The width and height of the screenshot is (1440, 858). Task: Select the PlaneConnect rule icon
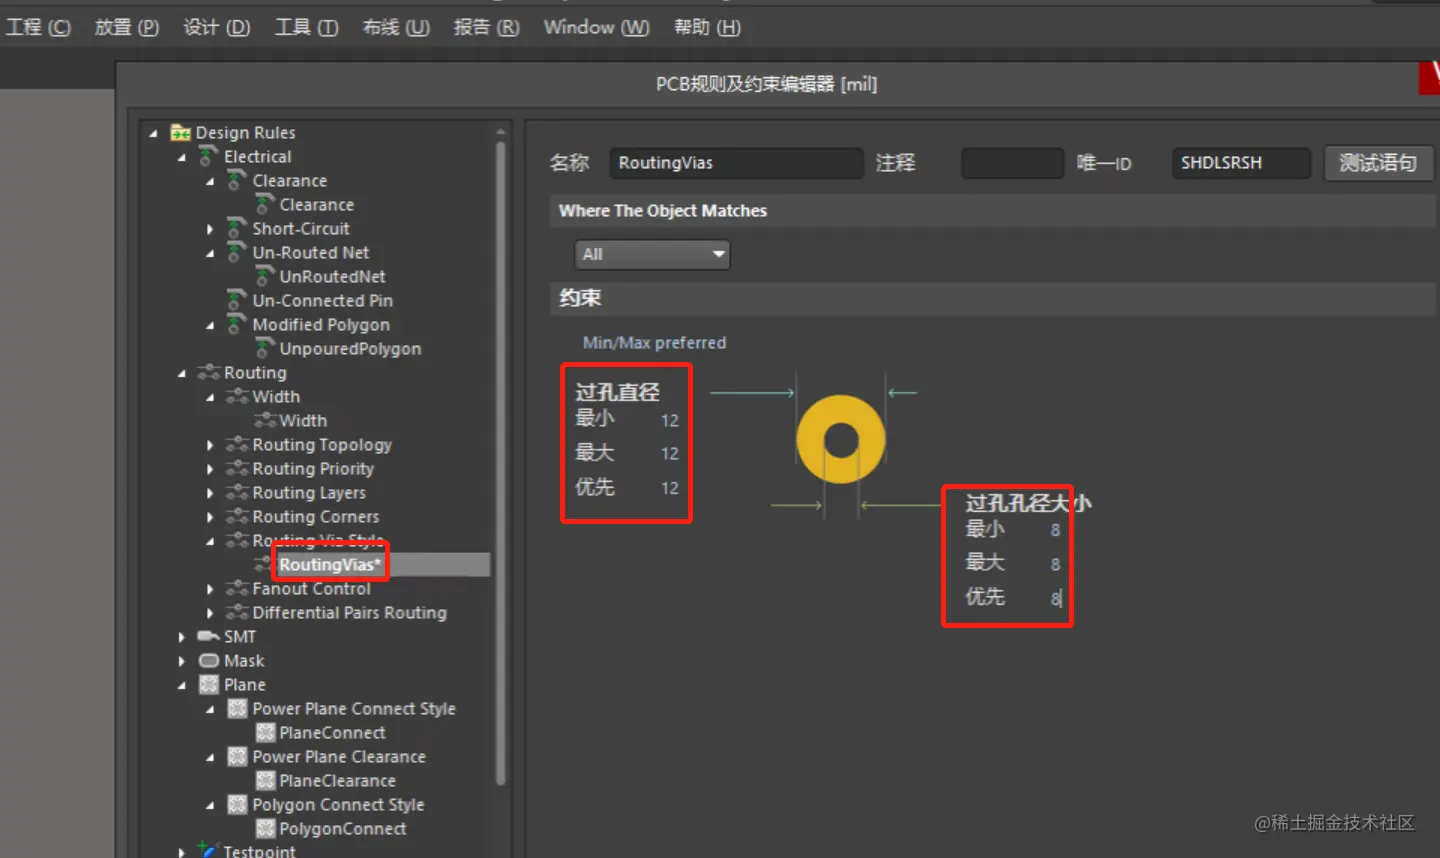[265, 733]
